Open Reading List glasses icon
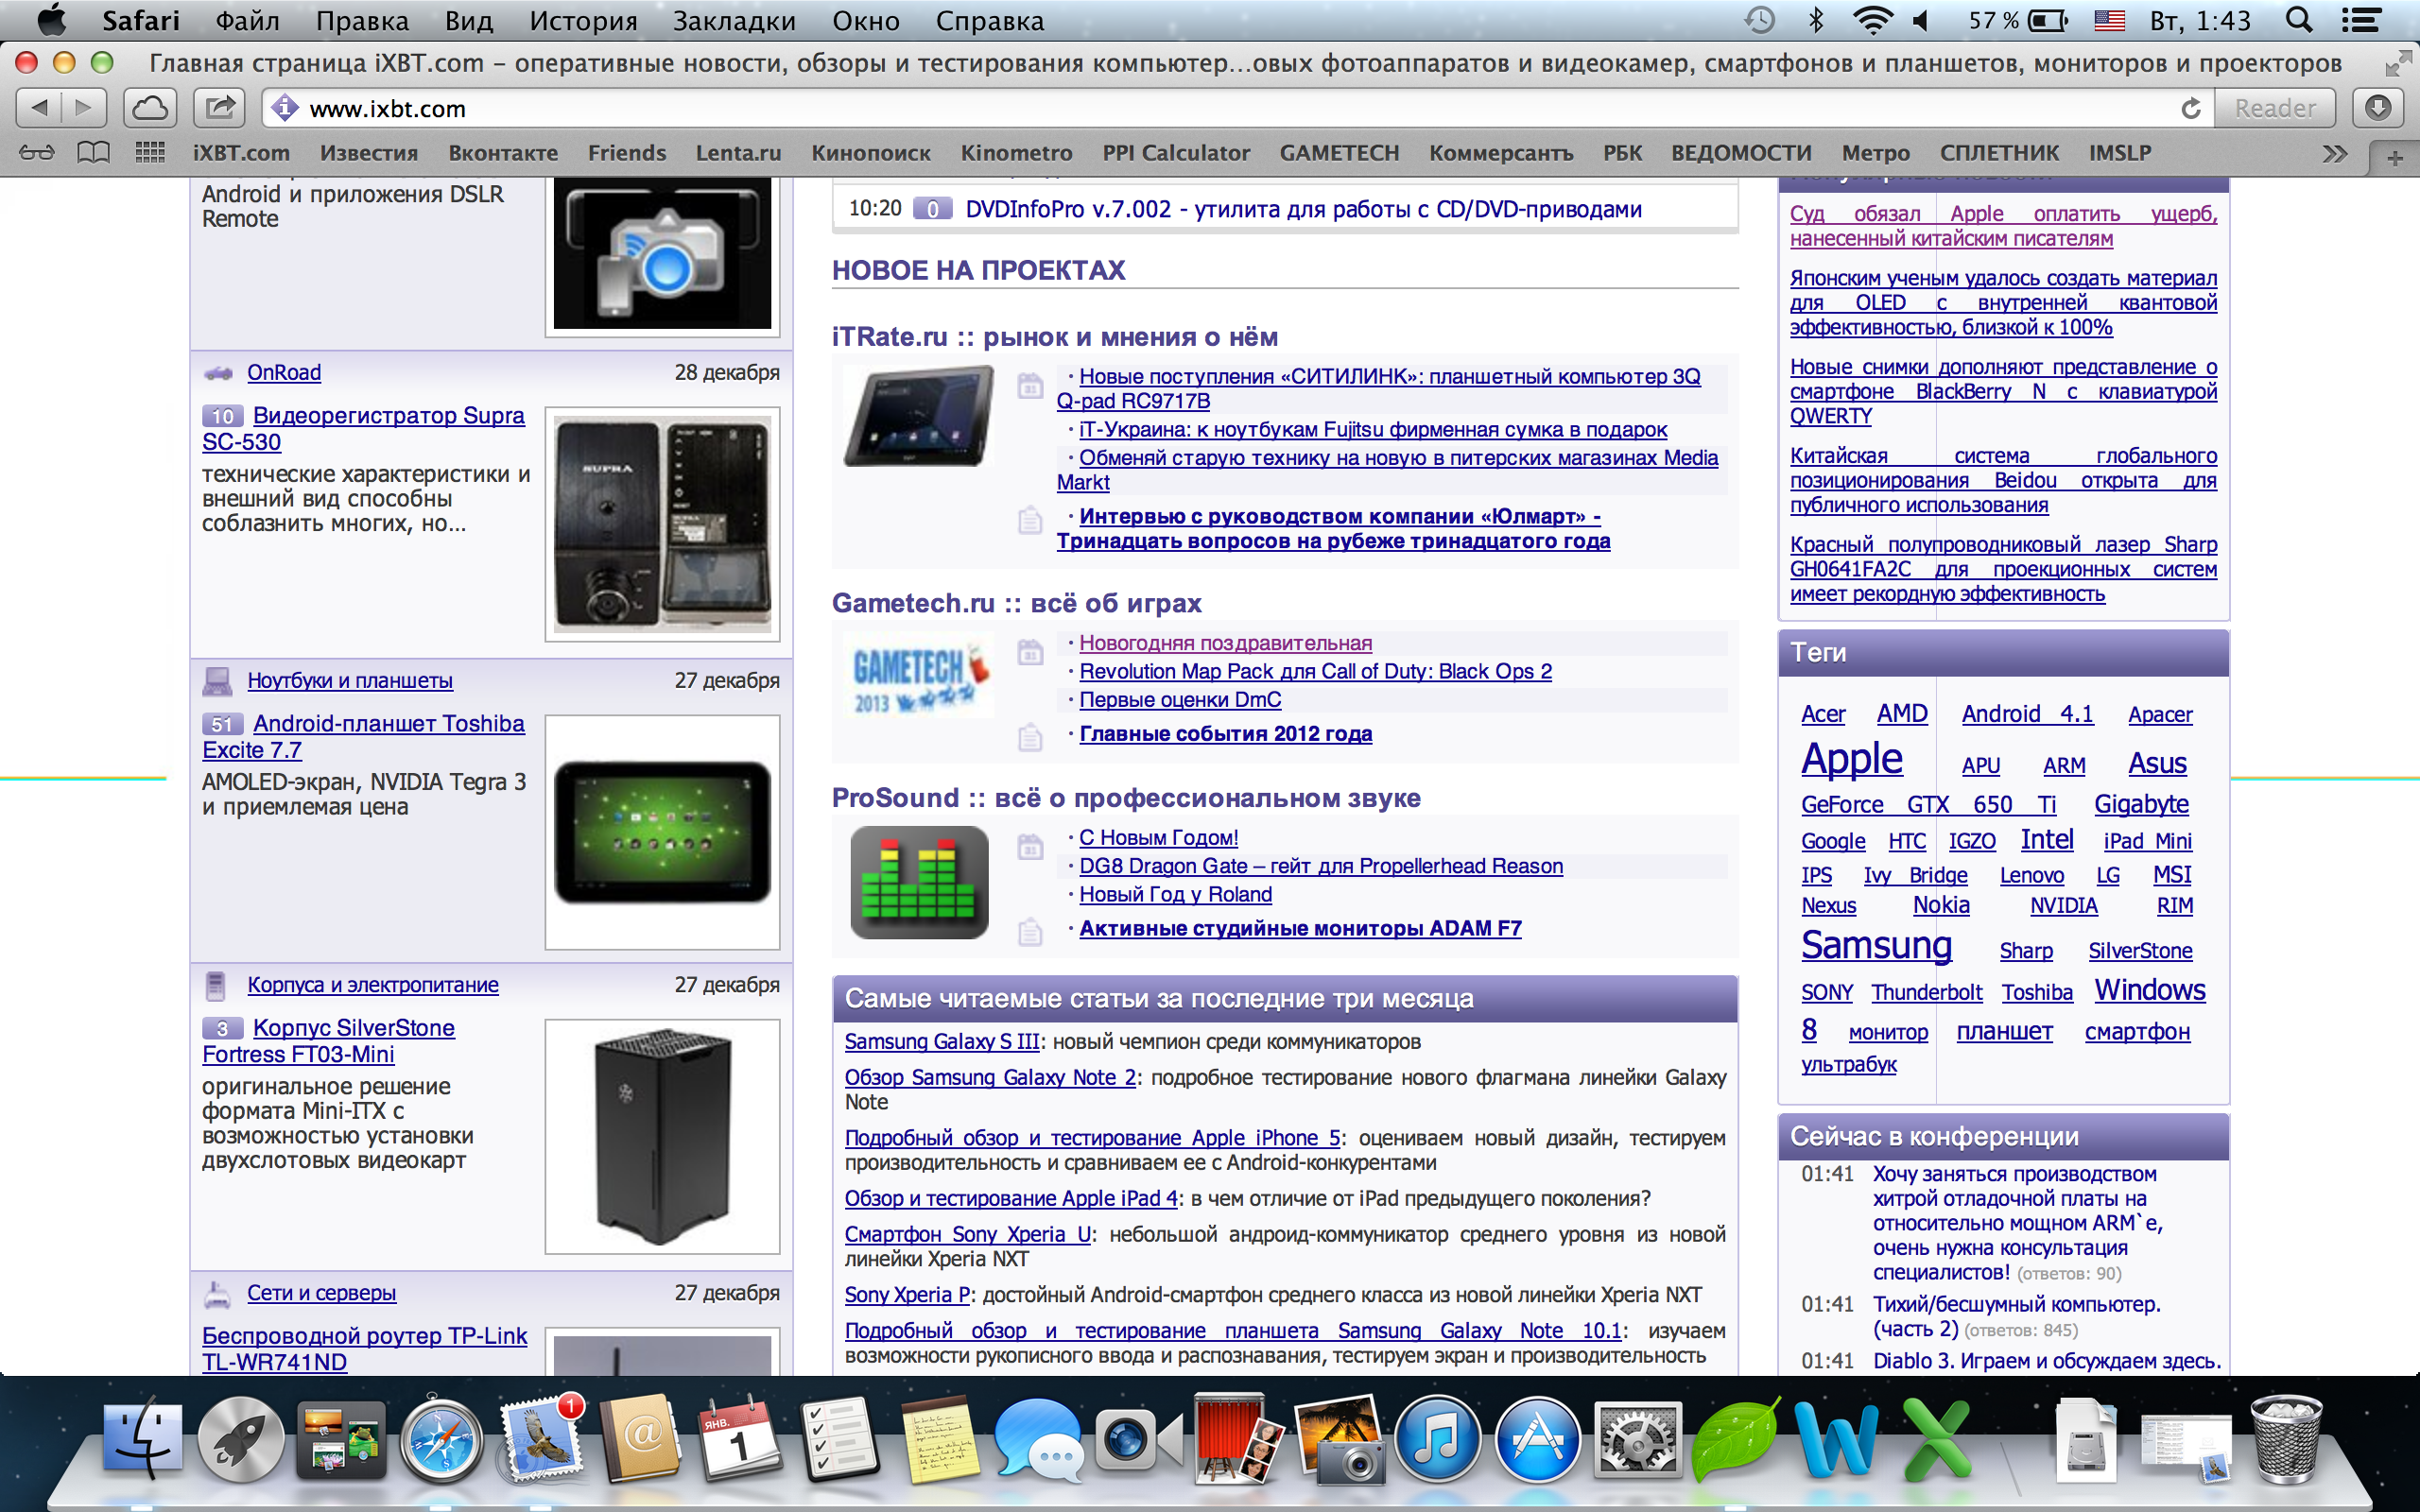 point(37,153)
